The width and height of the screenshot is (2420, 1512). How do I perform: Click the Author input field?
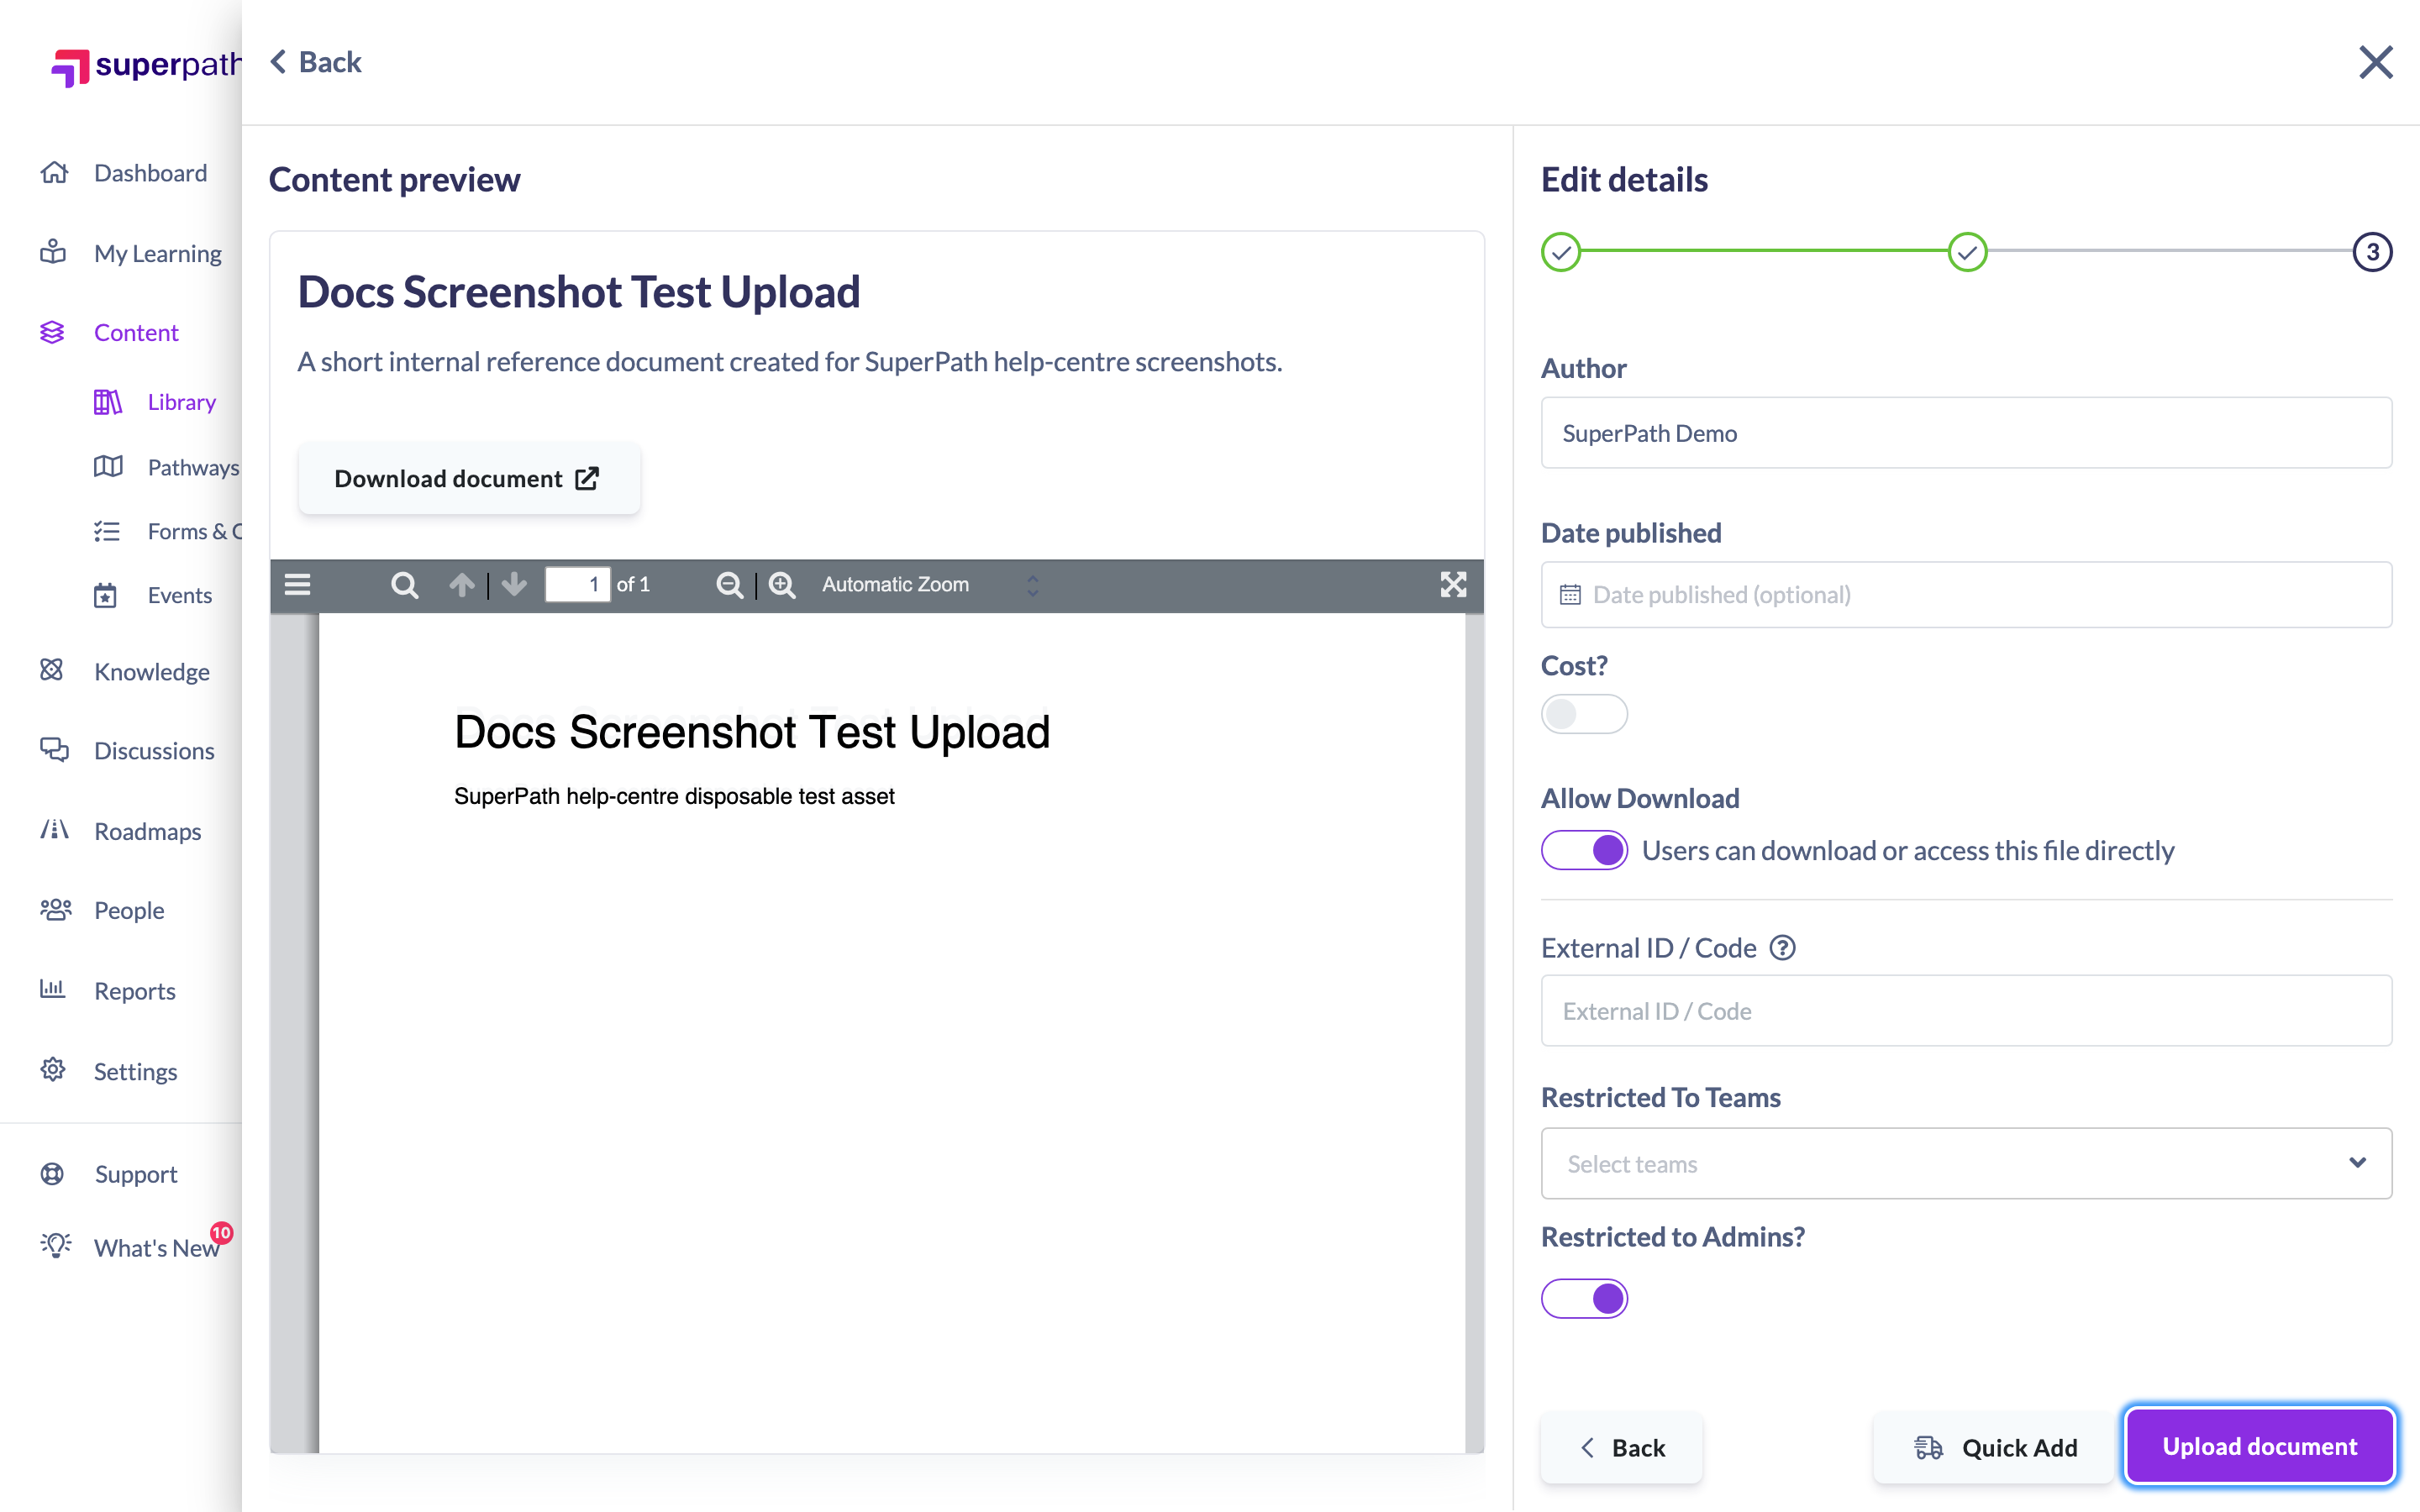point(1966,433)
